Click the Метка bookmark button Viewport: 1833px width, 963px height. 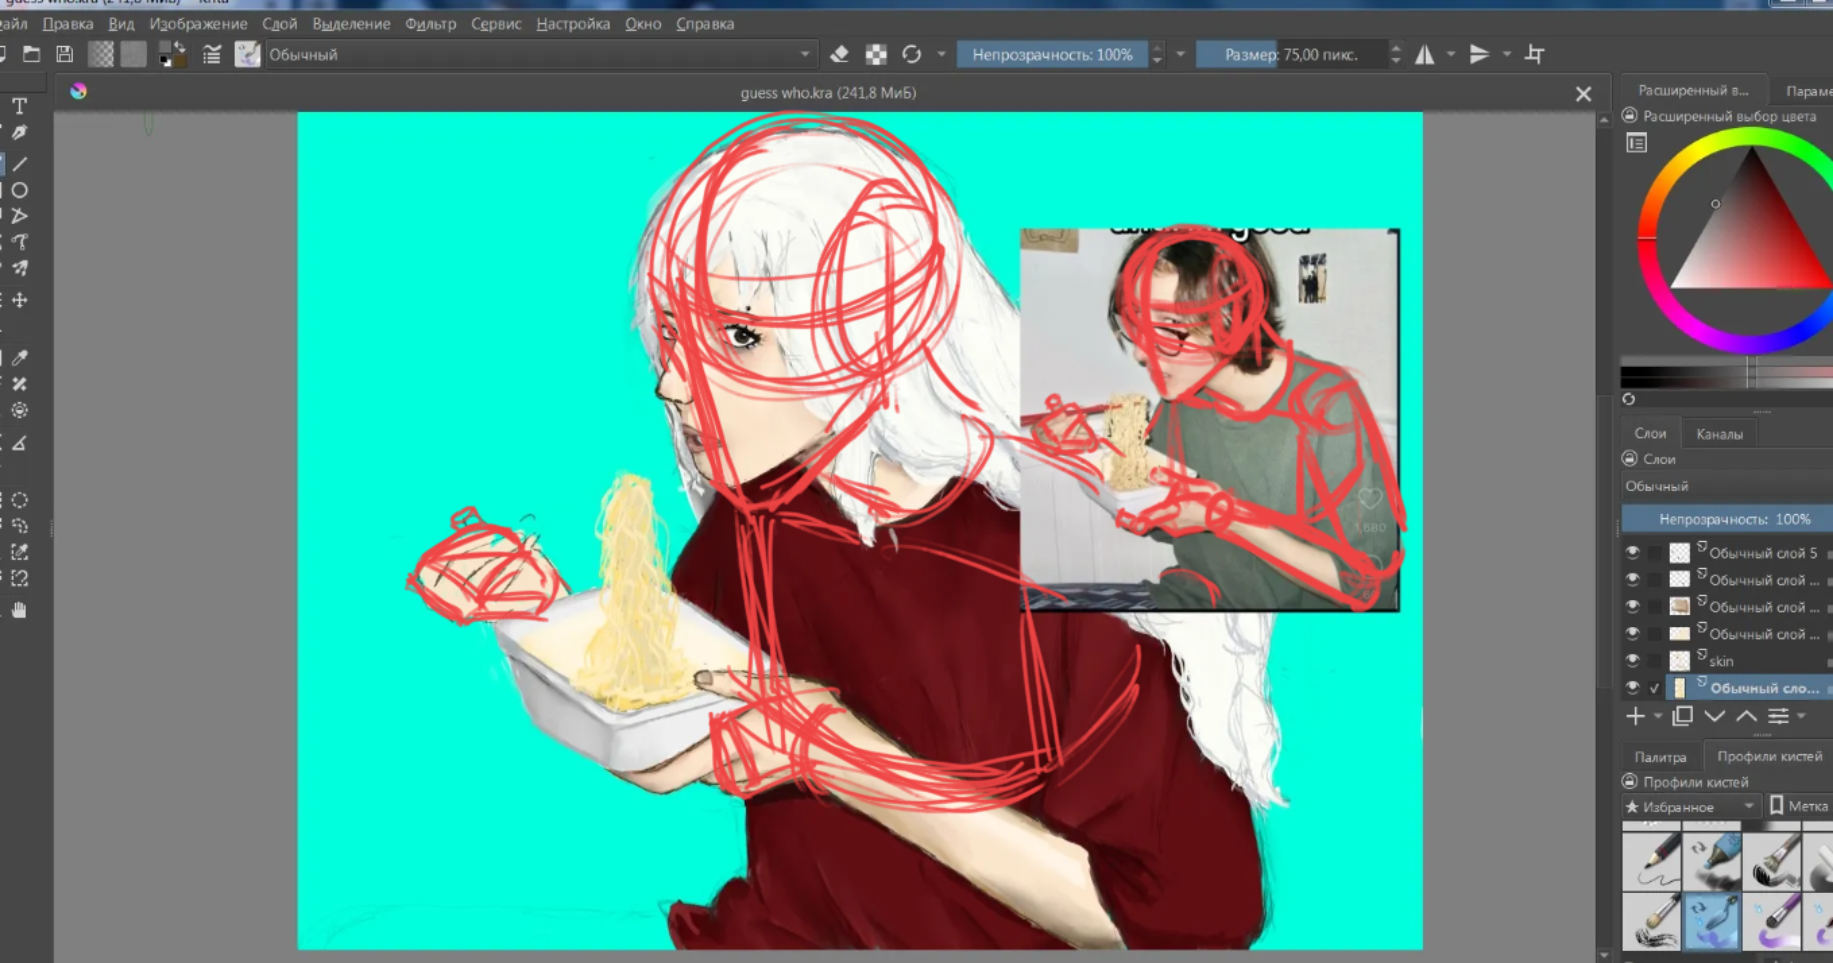click(x=1799, y=806)
